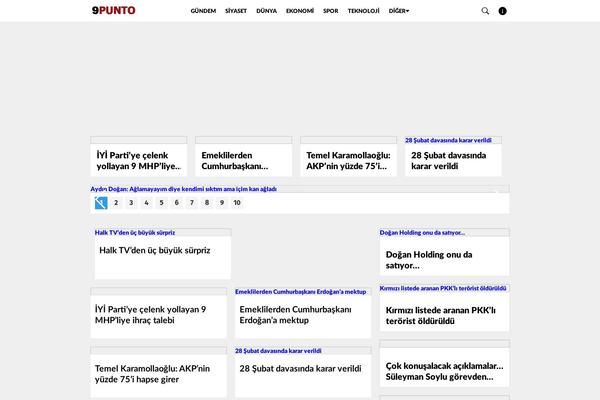Open top card 'Emeklilerden Cumhurbaşkanı...'
This screenshot has height=400, width=600.
point(235,161)
